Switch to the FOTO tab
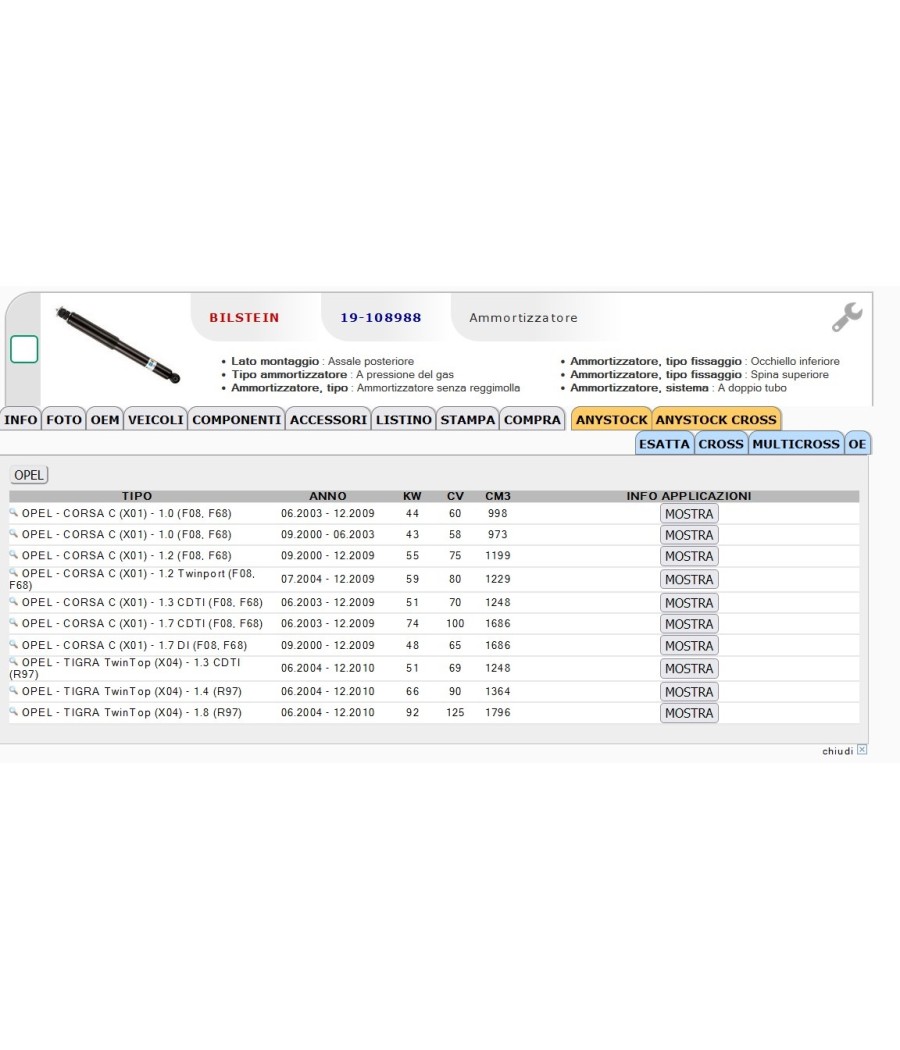 [64, 419]
